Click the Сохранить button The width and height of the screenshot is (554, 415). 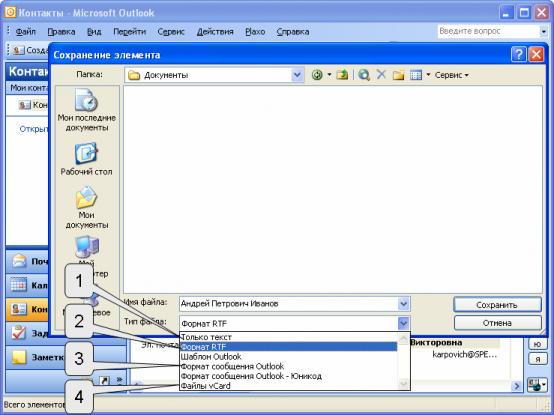[x=497, y=305]
